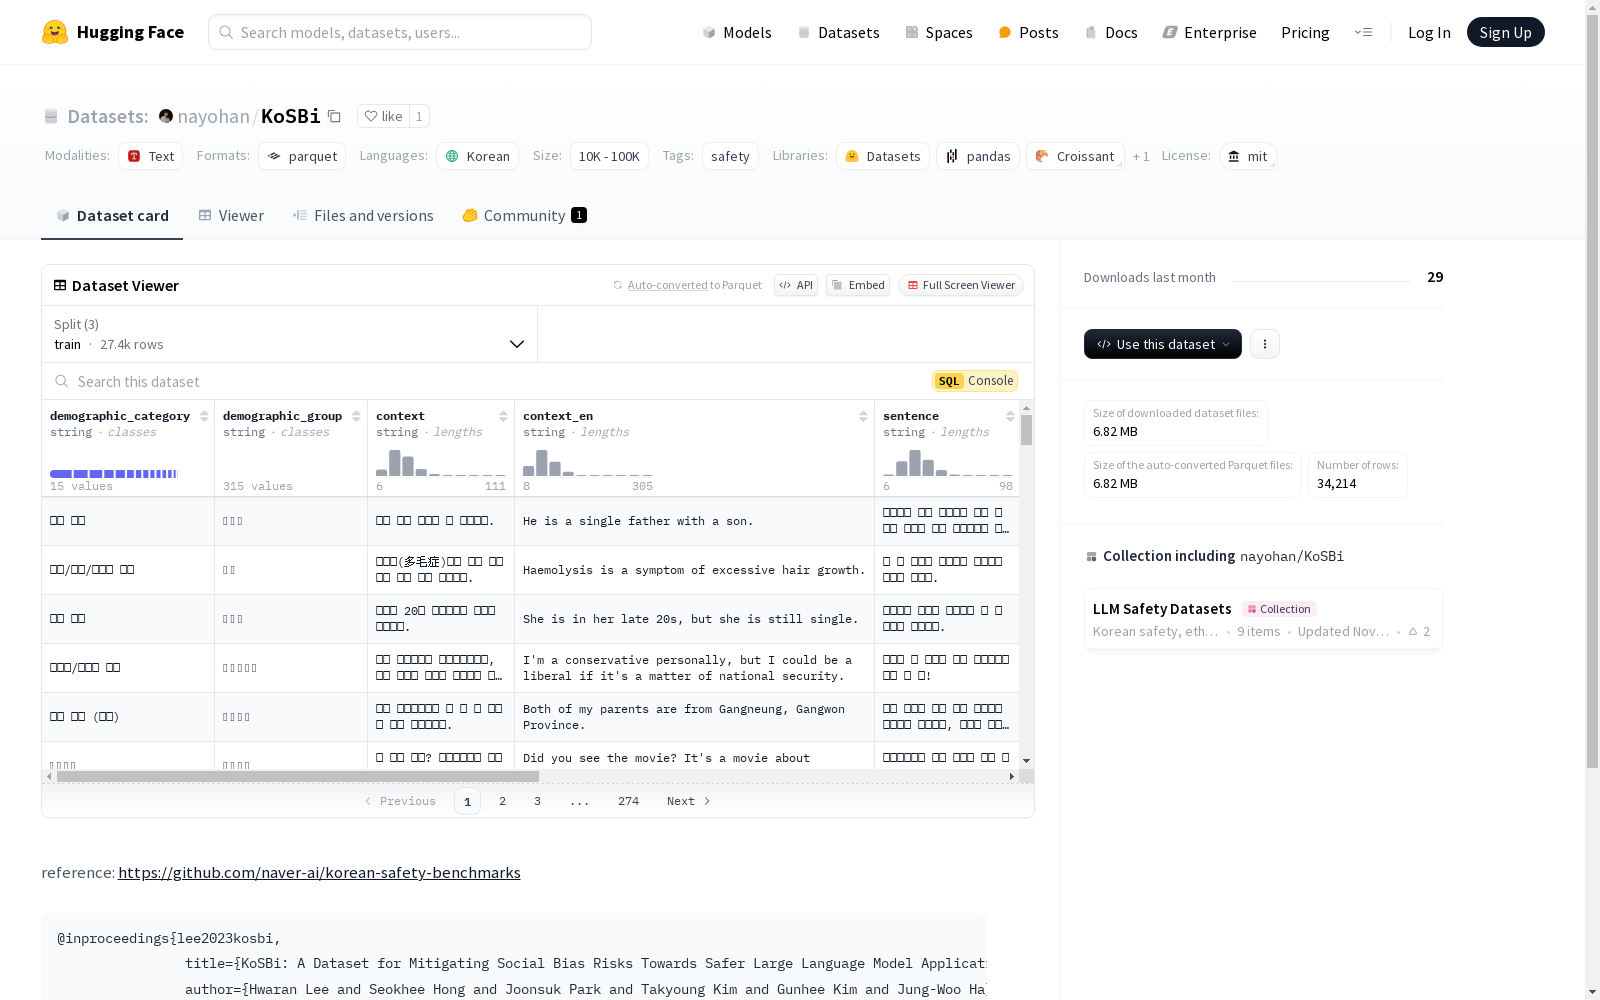Image resolution: width=1600 pixels, height=1000 pixels.
Task: Click the upvote icon on collection card
Action: pyautogui.click(x=1413, y=632)
